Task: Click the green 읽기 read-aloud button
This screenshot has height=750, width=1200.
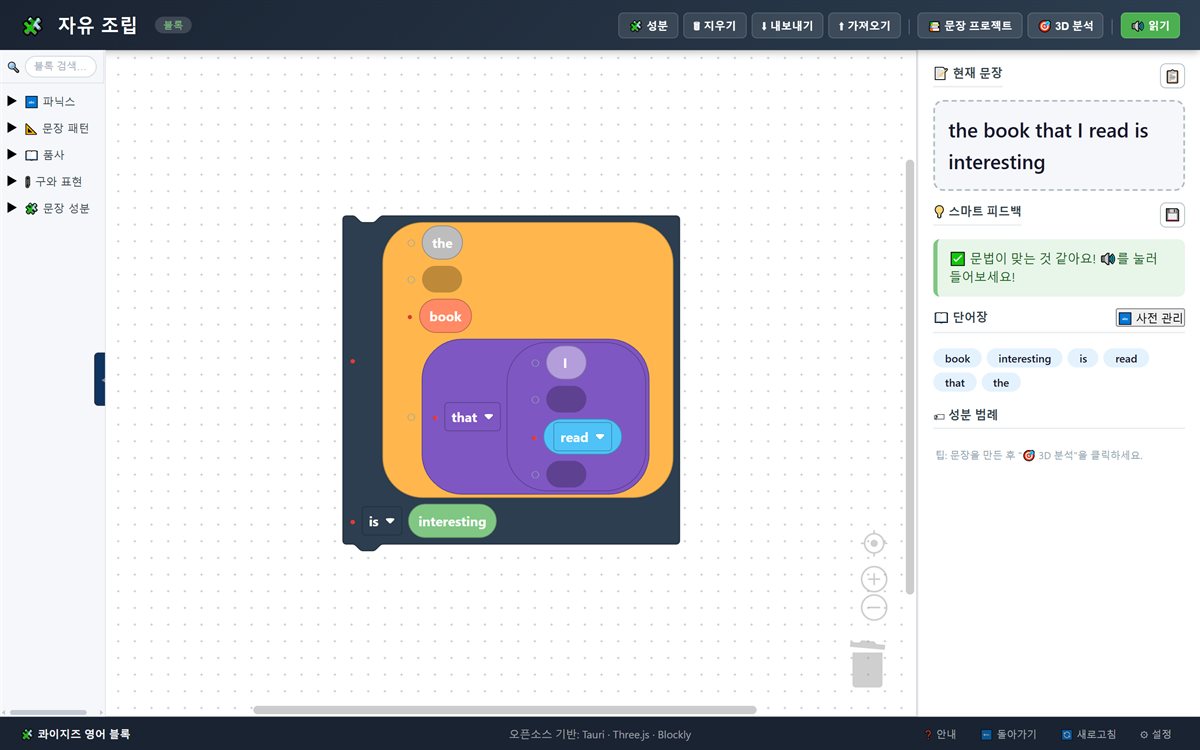Action: (x=1150, y=26)
